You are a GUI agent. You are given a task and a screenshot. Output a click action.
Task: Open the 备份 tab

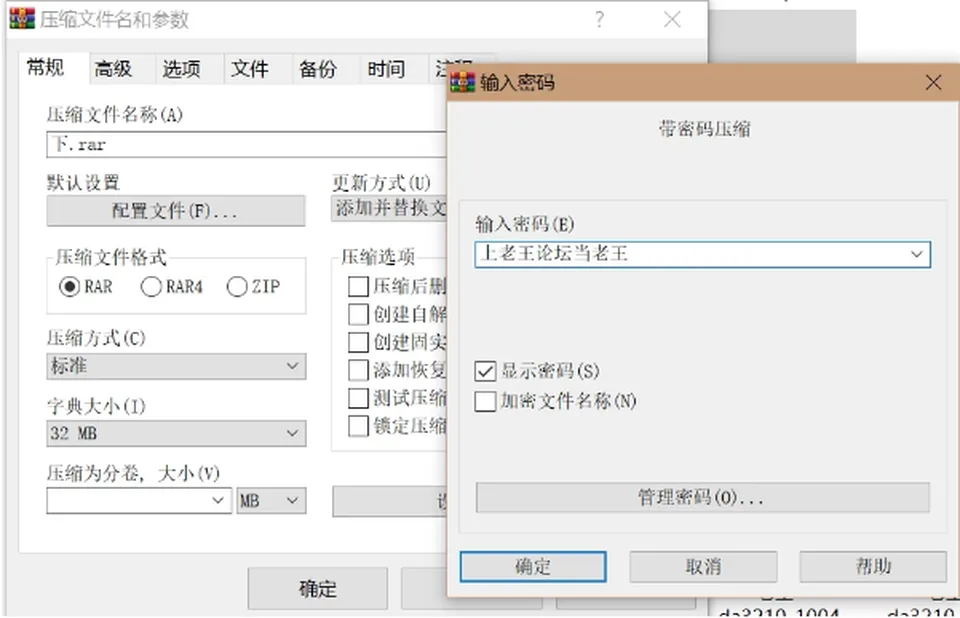pyautogui.click(x=318, y=69)
